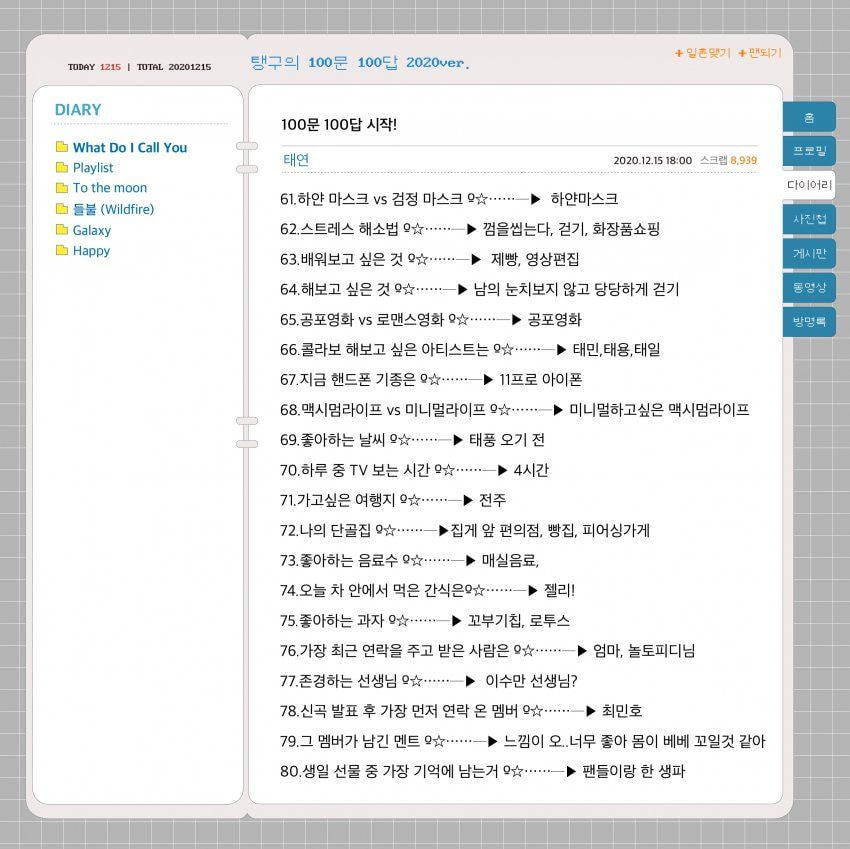Click the folder icon beside Galaxy
Image resolution: width=850 pixels, height=849 pixels.
coord(62,230)
